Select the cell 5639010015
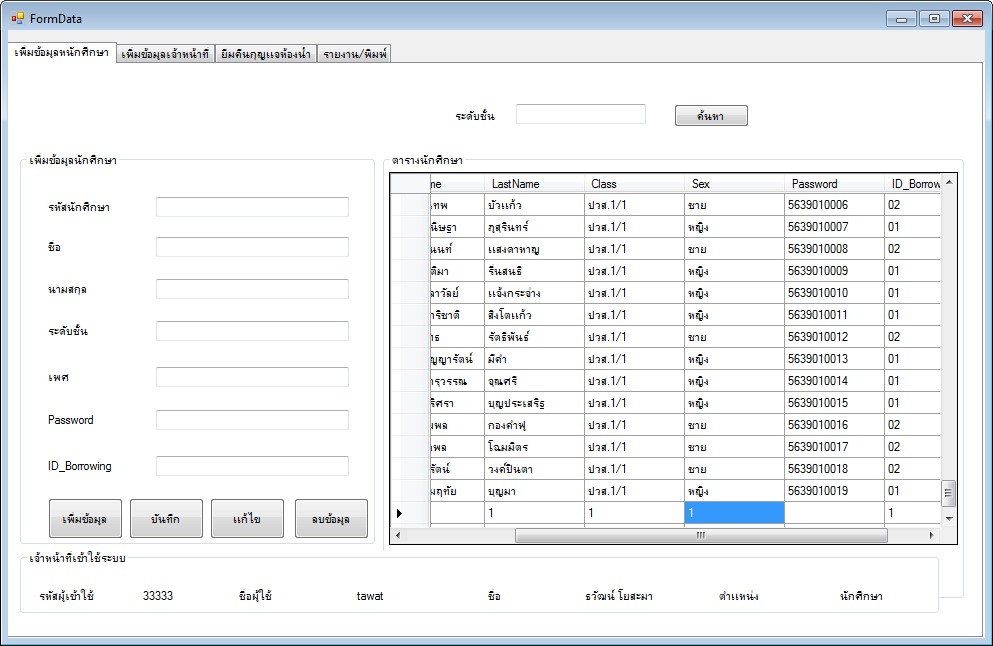The width and height of the screenshot is (993, 646). (x=835, y=403)
